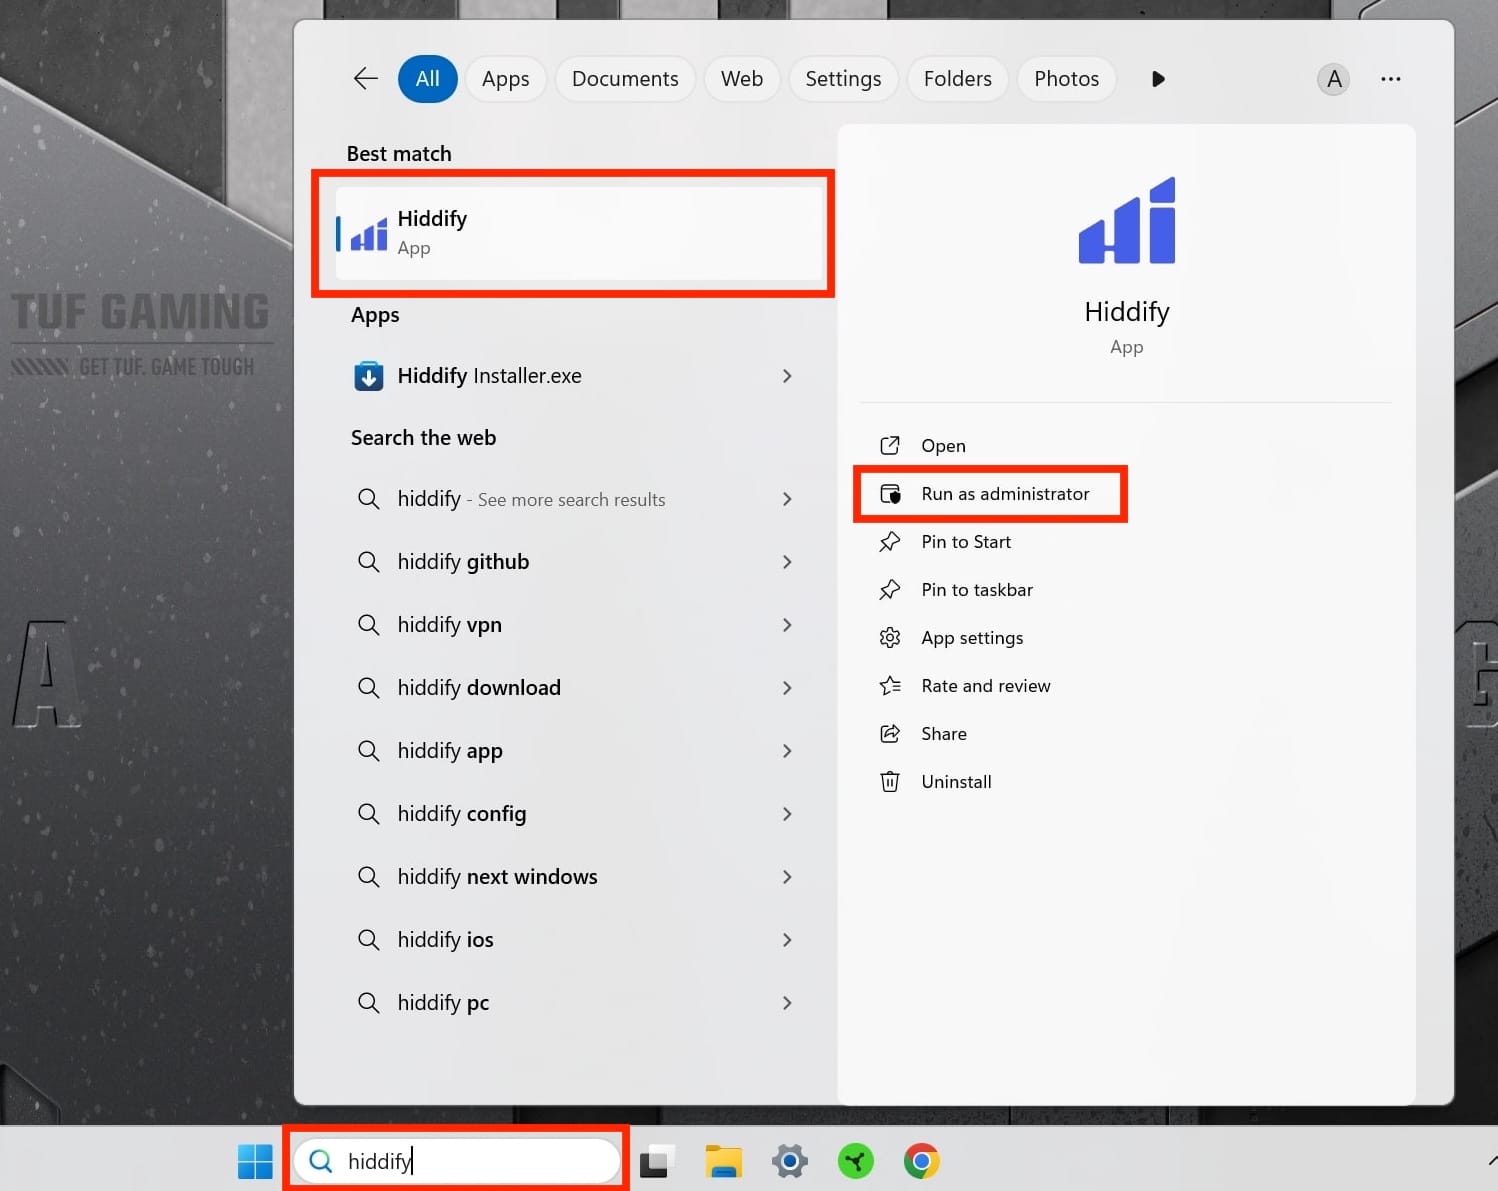Switch to the Documents filter tab
This screenshot has height=1191, width=1498.
[x=625, y=79]
